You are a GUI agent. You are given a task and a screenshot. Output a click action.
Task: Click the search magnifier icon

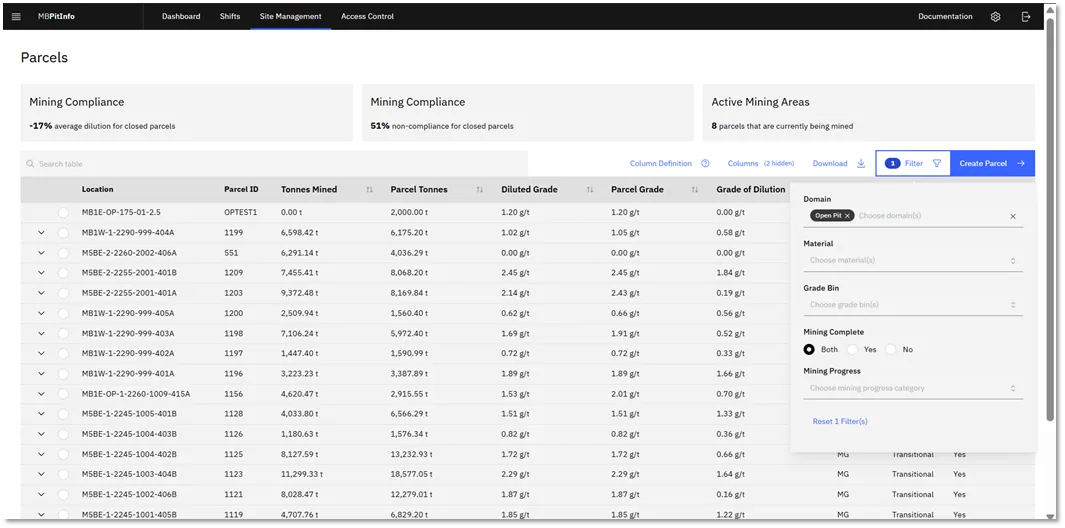click(x=30, y=164)
